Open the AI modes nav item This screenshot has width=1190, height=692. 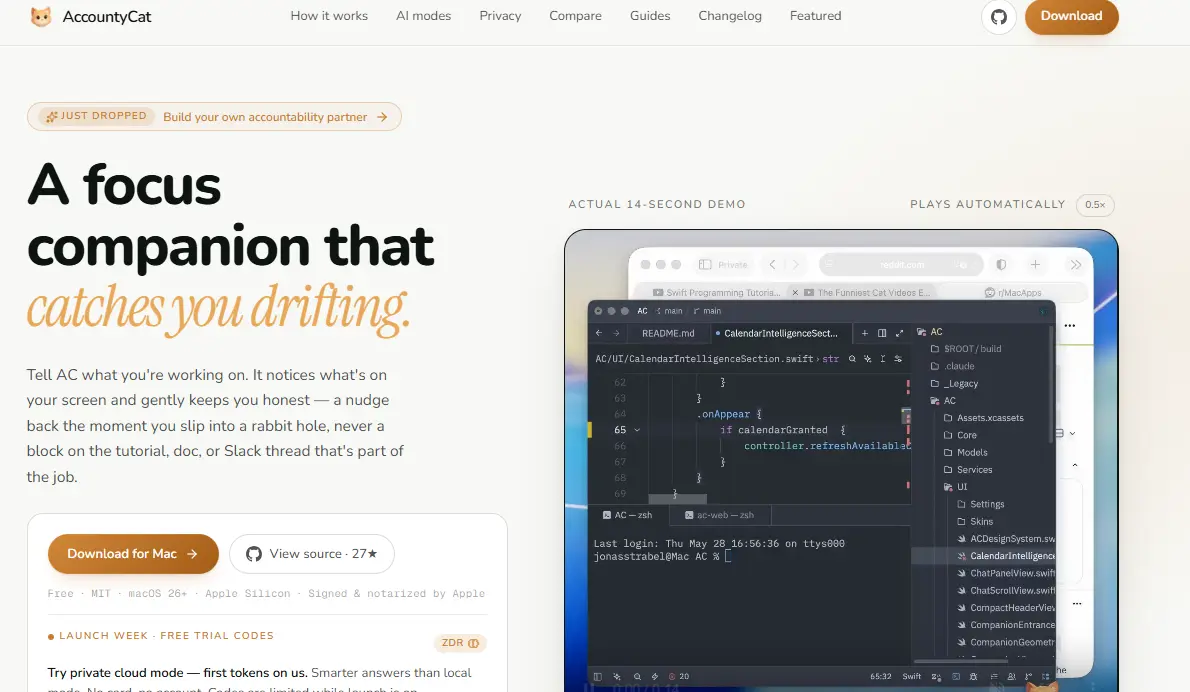click(423, 16)
